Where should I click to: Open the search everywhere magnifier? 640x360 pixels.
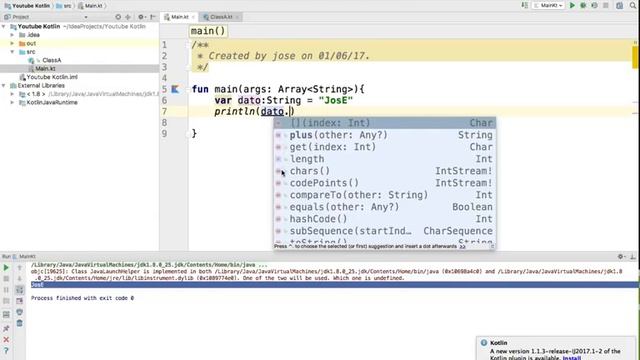click(633, 5)
